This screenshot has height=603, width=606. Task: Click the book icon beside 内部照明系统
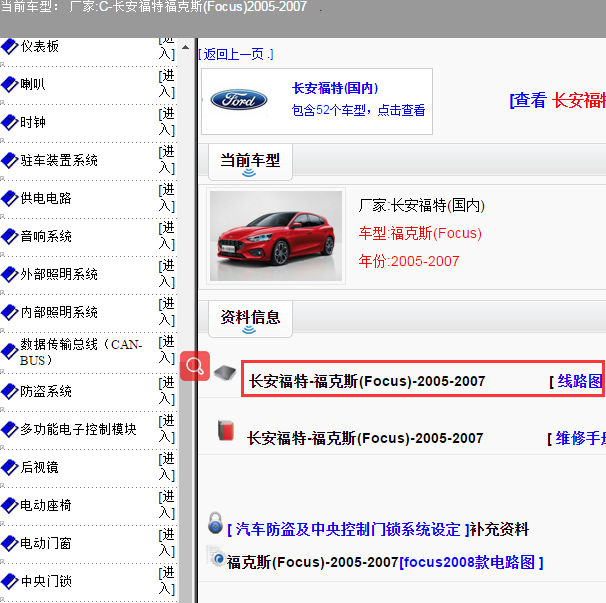coord(9,312)
